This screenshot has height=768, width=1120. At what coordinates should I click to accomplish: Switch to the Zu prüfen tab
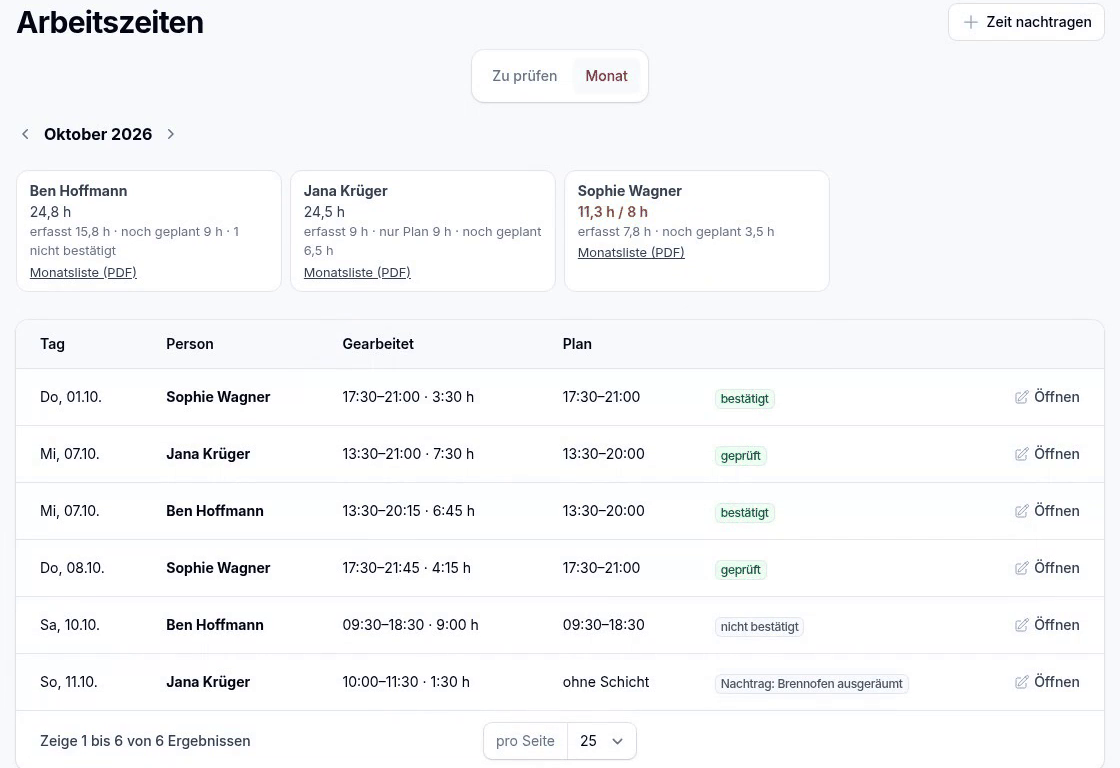click(524, 76)
